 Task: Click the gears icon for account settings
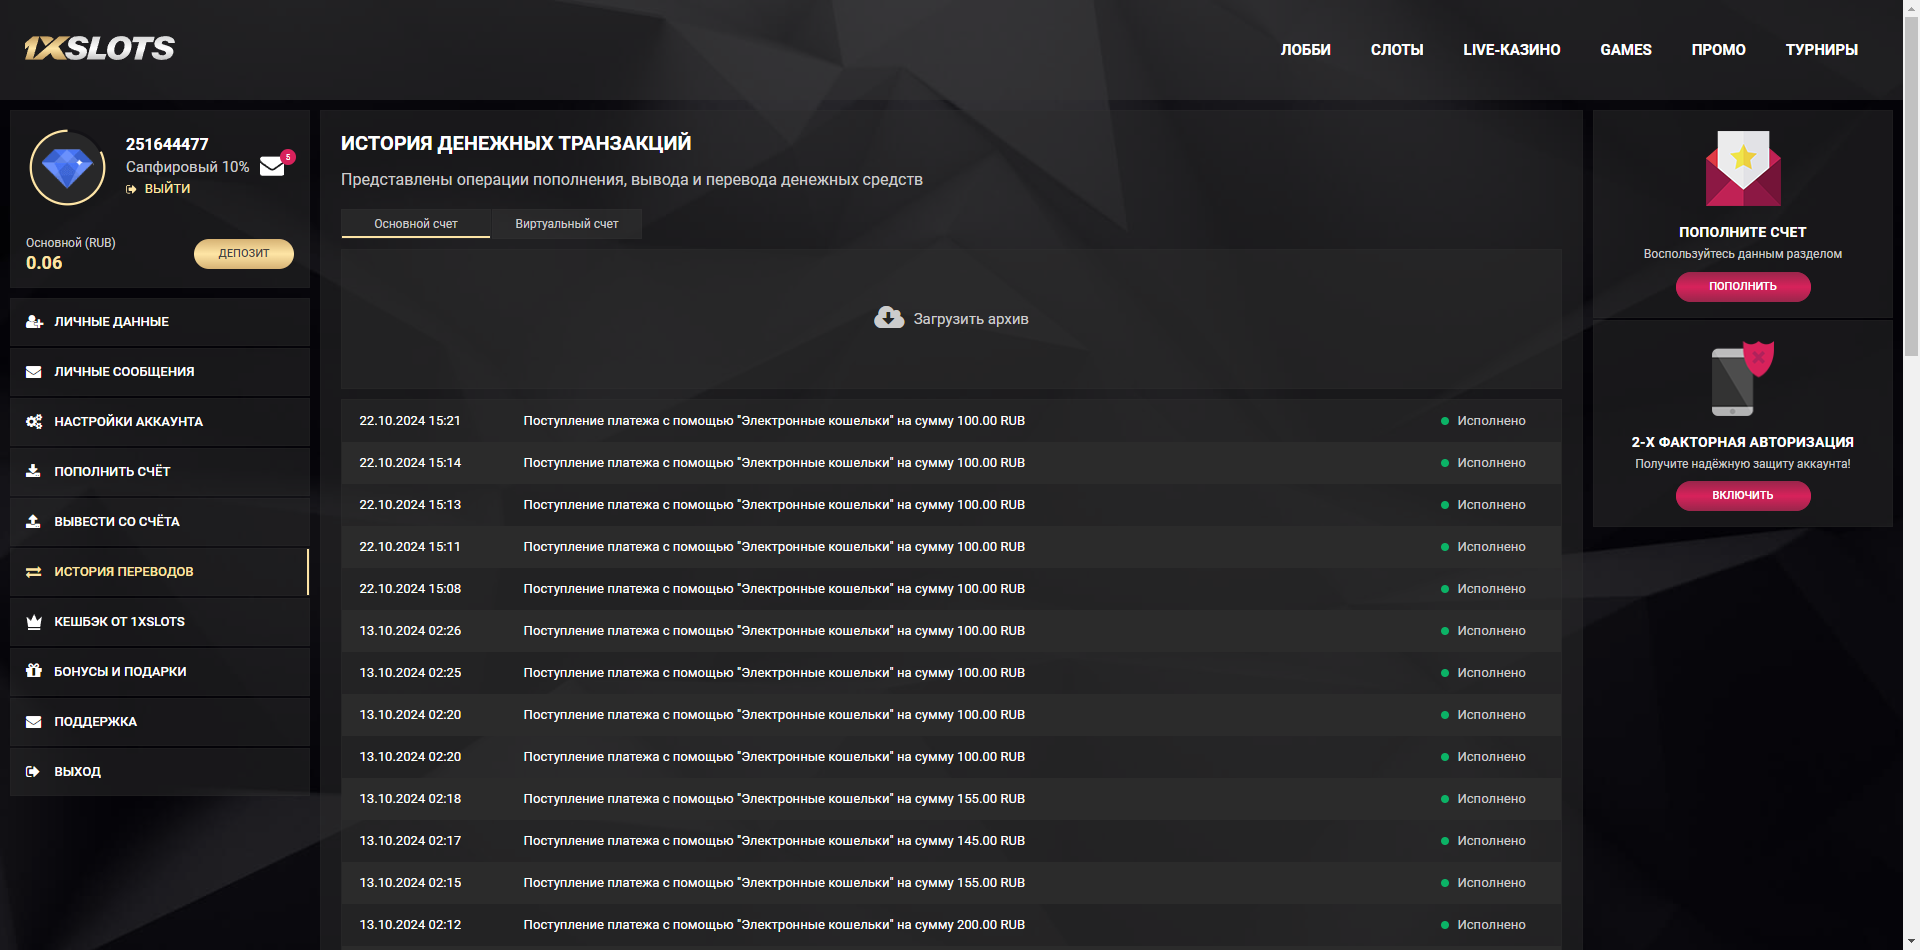pos(34,422)
